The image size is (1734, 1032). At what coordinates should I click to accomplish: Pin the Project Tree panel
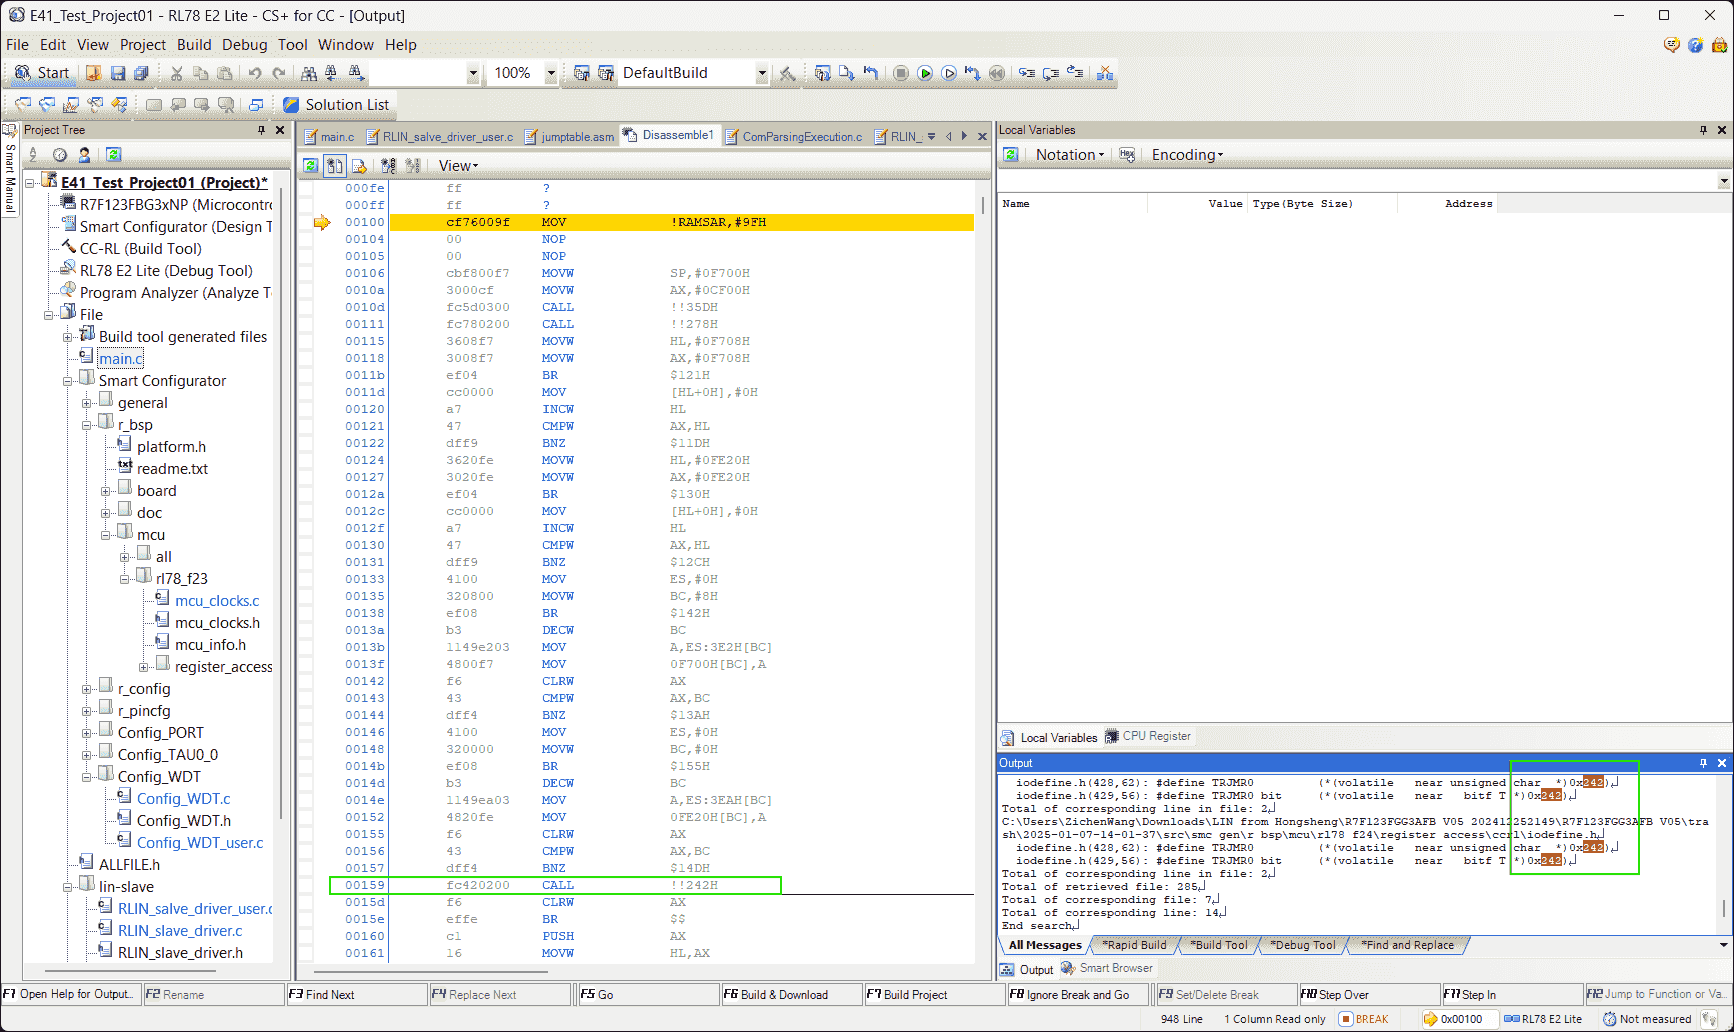click(x=262, y=130)
